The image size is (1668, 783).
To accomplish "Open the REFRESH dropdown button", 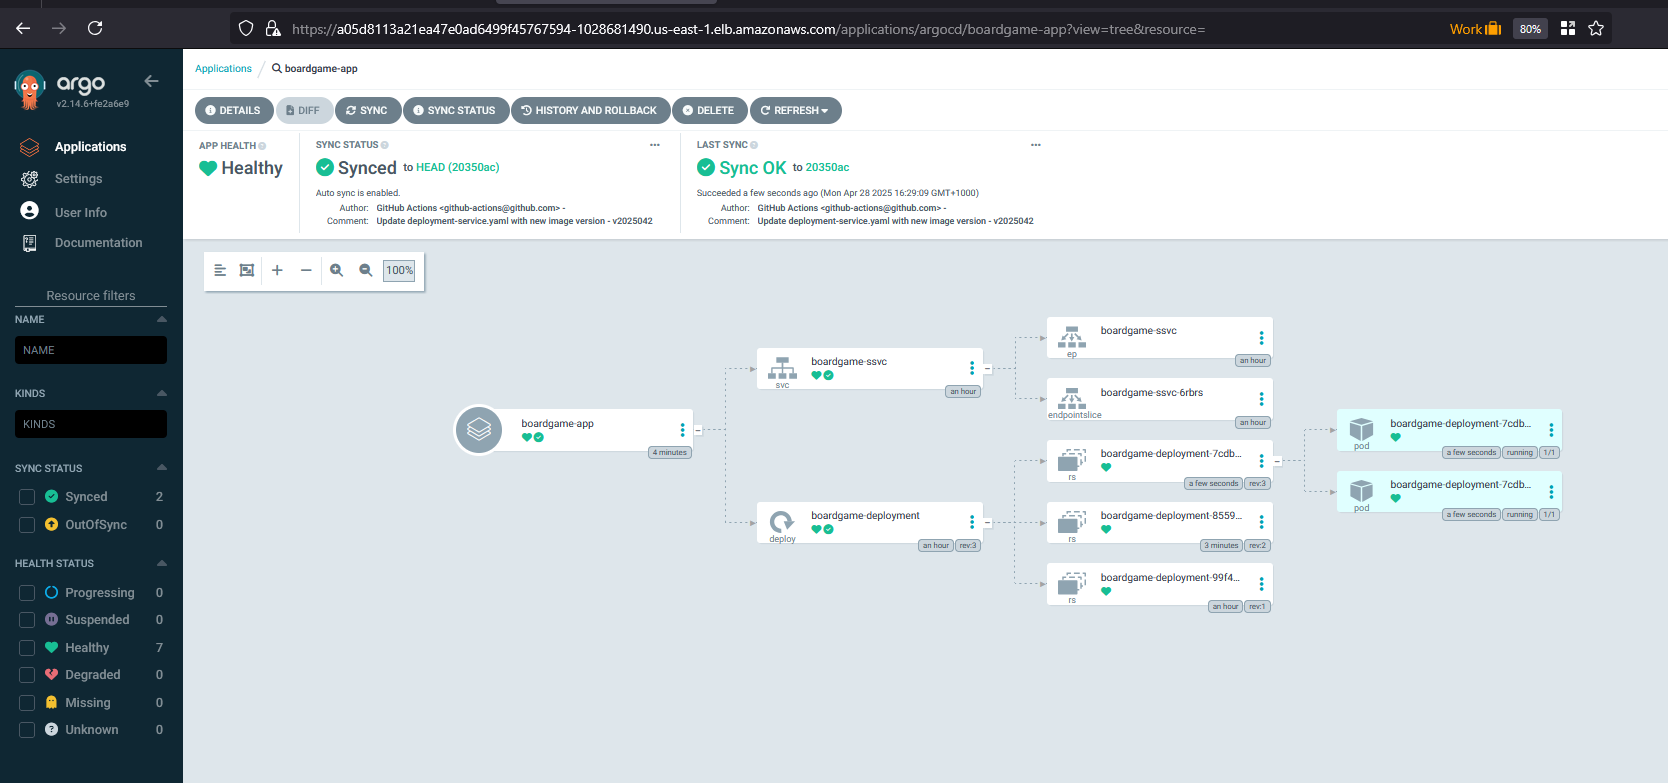I will click(x=795, y=110).
